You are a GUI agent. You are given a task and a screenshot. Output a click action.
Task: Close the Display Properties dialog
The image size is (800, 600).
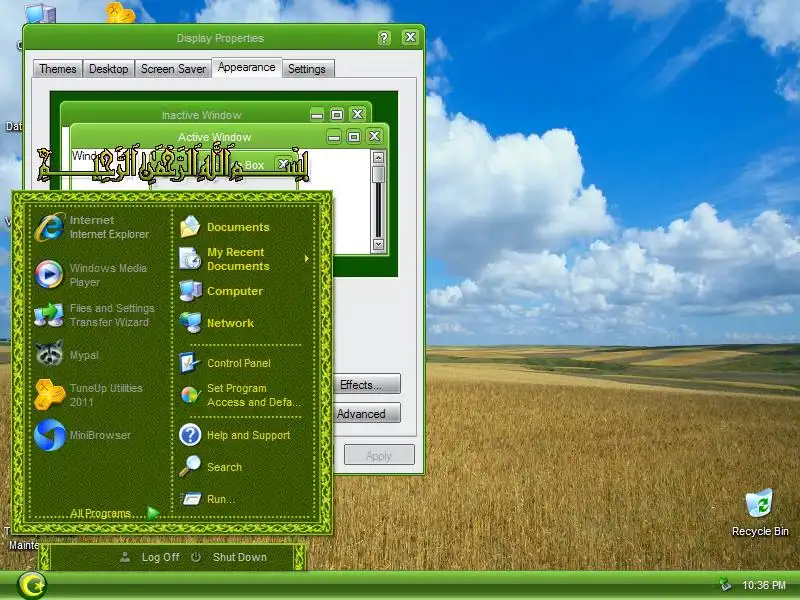click(410, 37)
